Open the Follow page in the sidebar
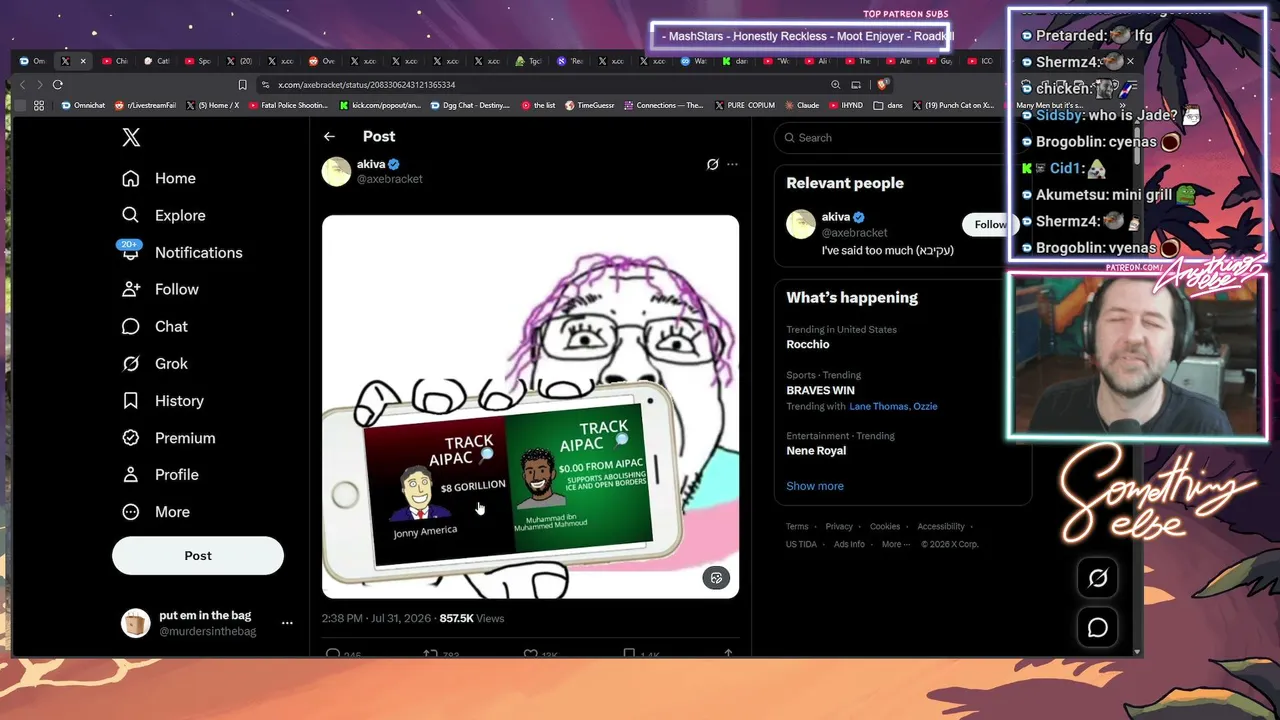Image resolution: width=1280 pixels, height=720 pixels. (160, 289)
